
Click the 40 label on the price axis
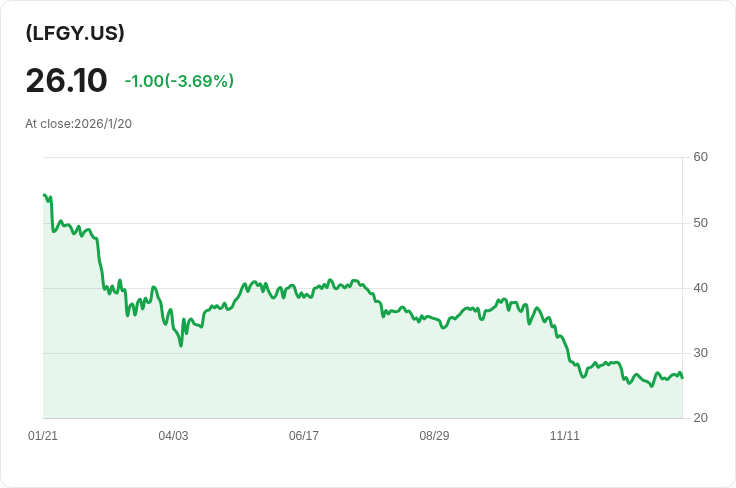(x=700, y=288)
